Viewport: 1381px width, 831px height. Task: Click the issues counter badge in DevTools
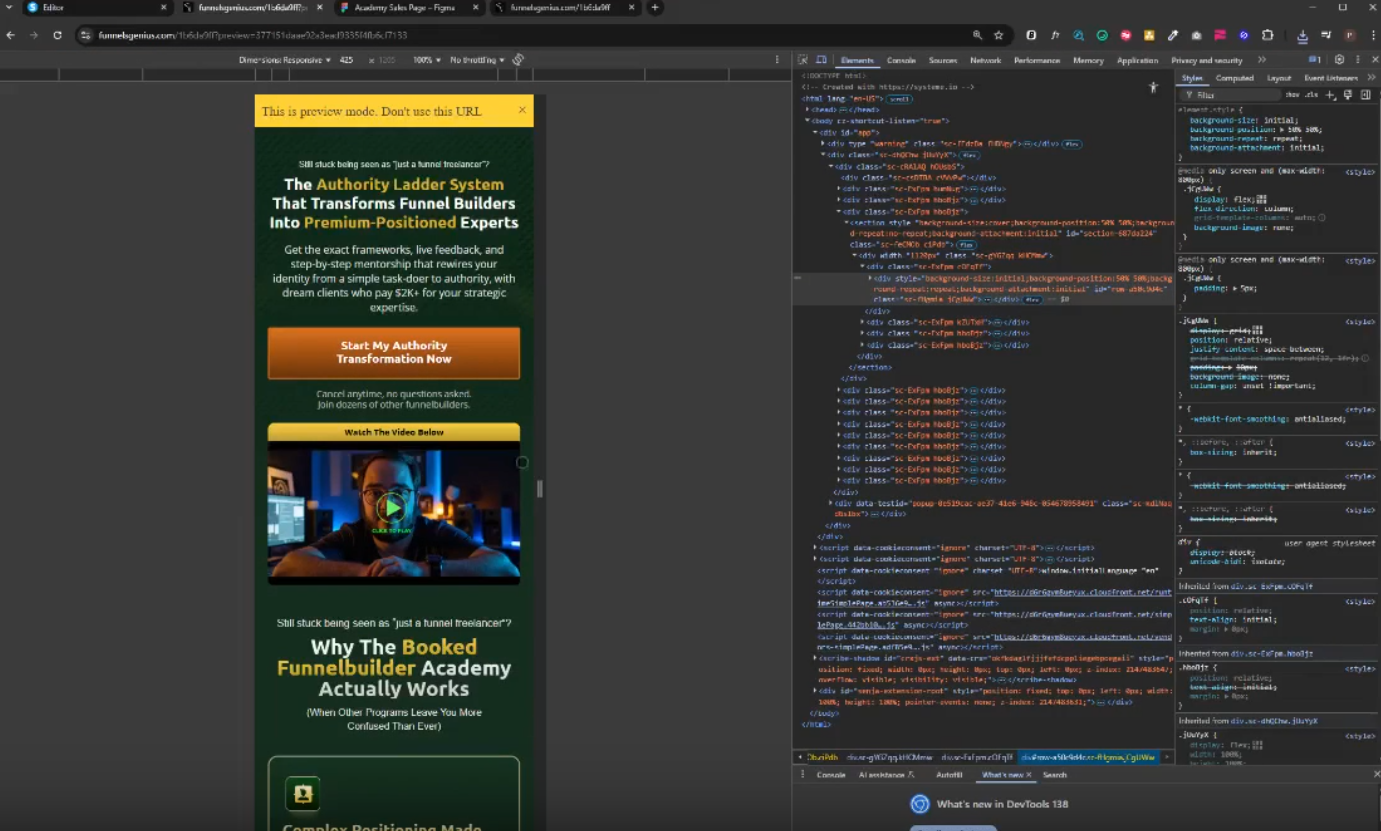pos(1314,60)
